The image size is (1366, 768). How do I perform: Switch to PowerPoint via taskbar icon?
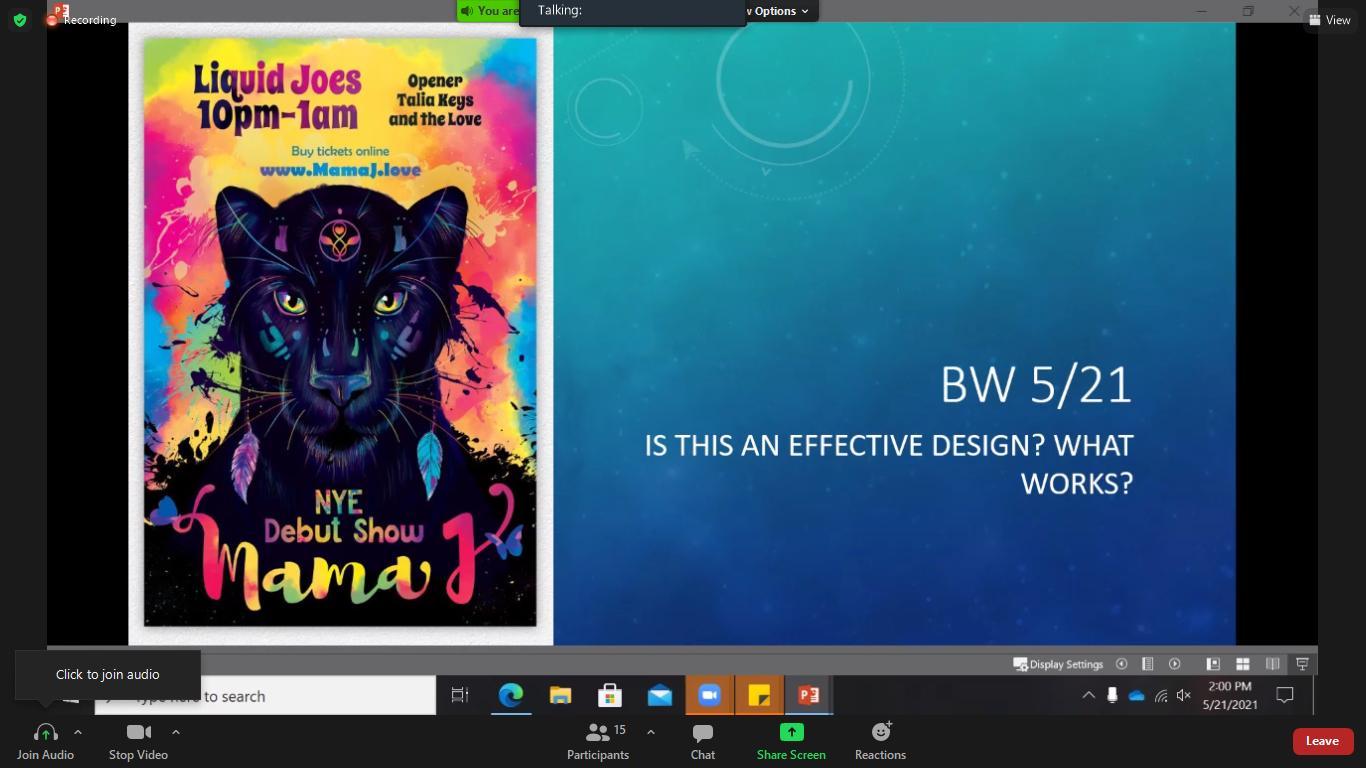click(x=809, y=696)
